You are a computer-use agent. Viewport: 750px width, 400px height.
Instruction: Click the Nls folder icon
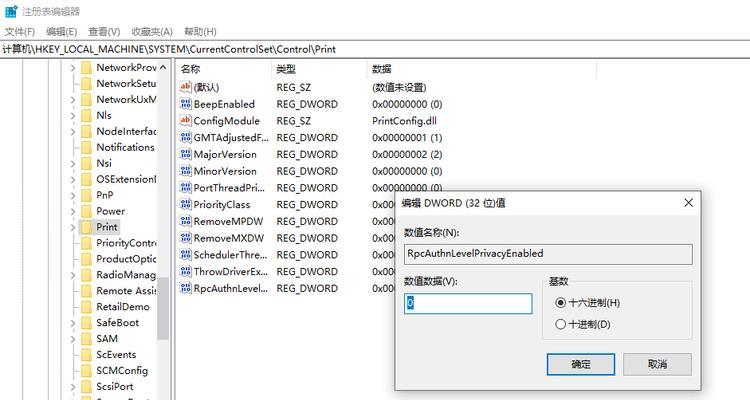click(86, 115)
